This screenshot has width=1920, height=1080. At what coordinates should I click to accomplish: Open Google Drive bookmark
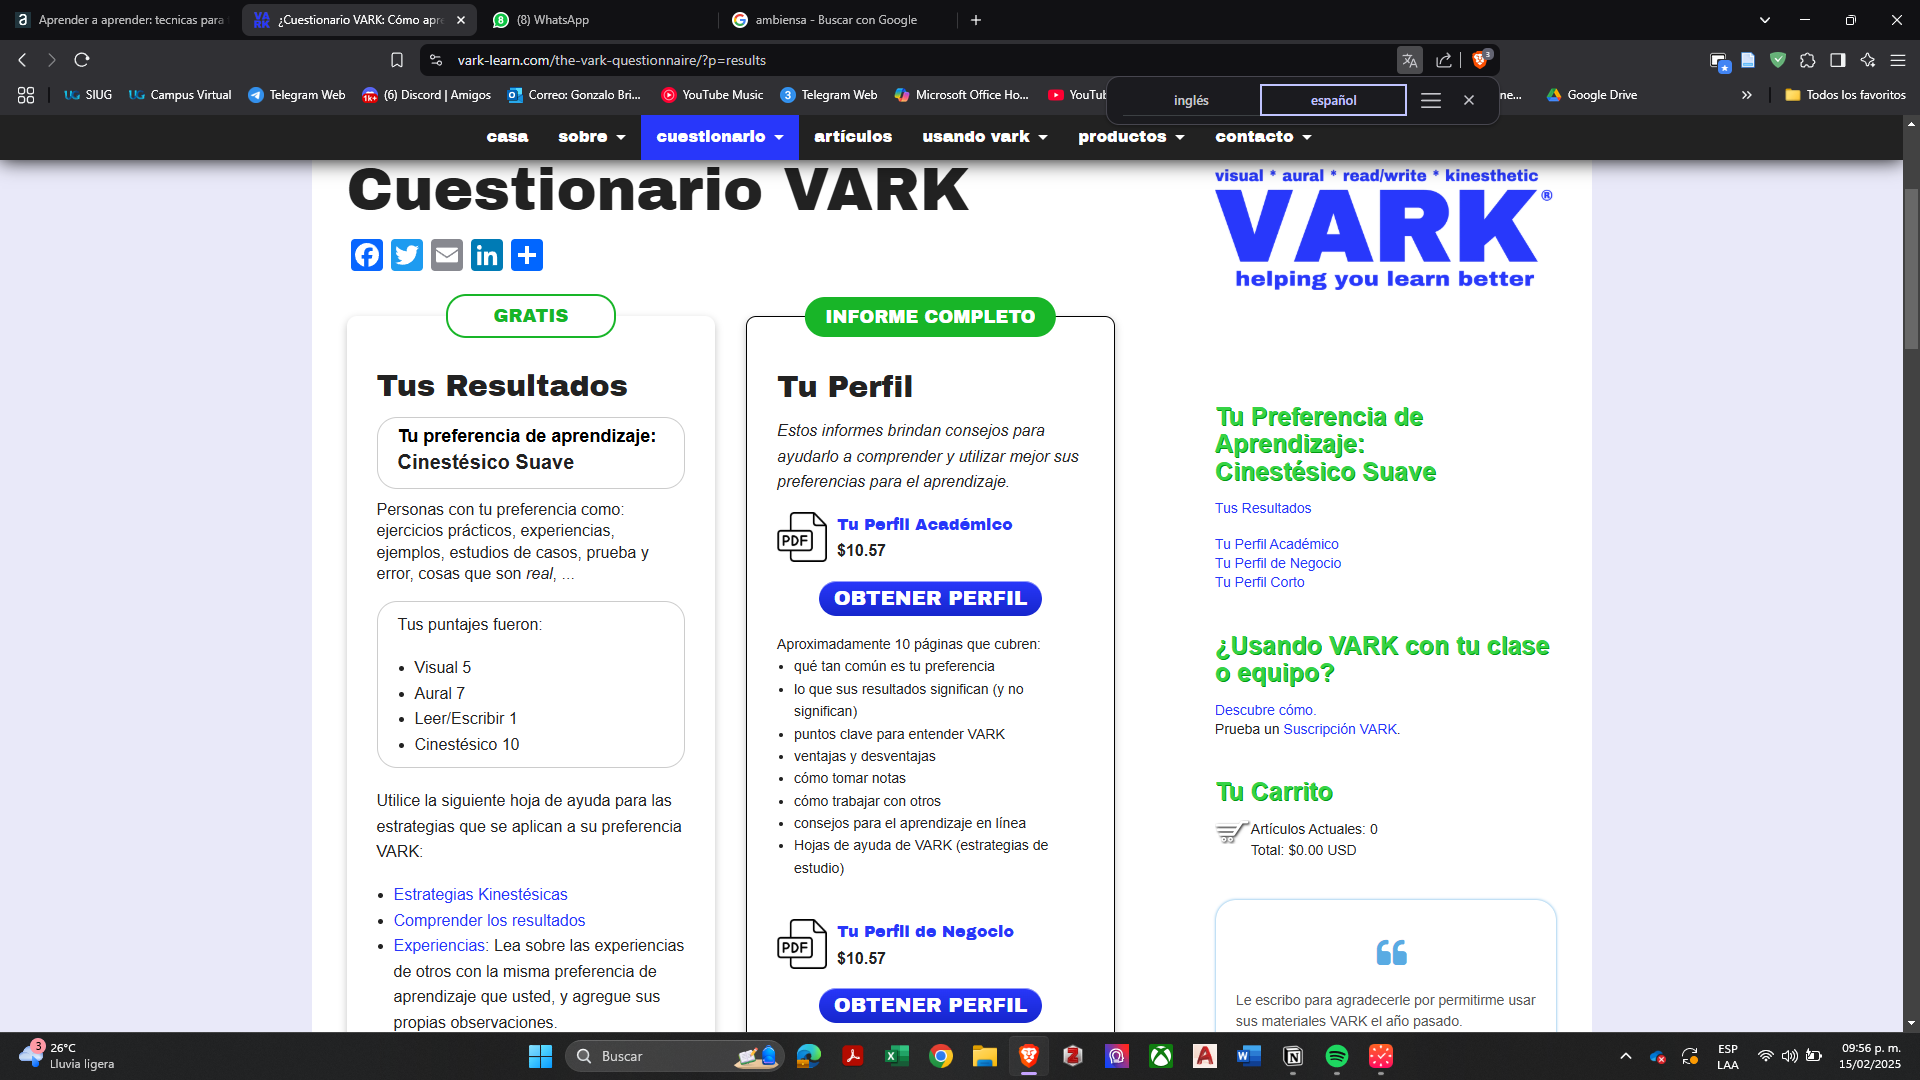pyautogui.click(x=1591, y=95)
